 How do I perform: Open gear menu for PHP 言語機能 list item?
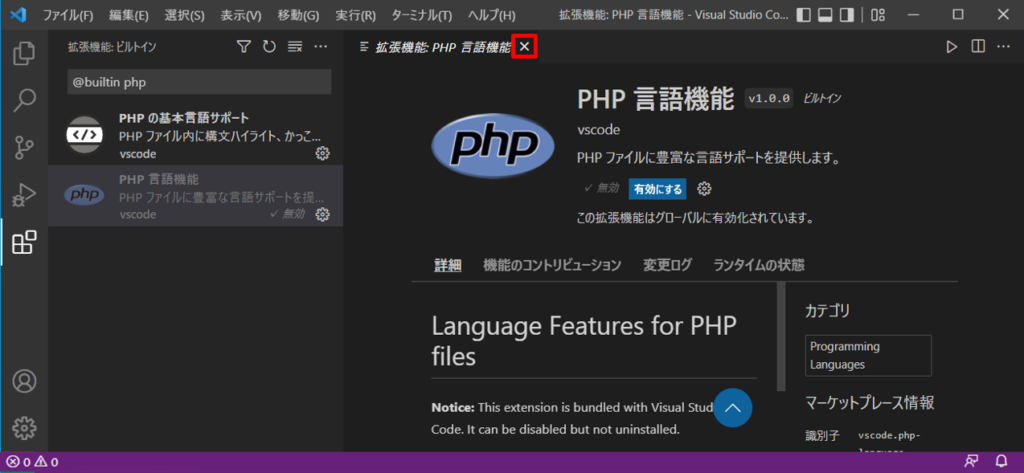(x=322, y=214)
